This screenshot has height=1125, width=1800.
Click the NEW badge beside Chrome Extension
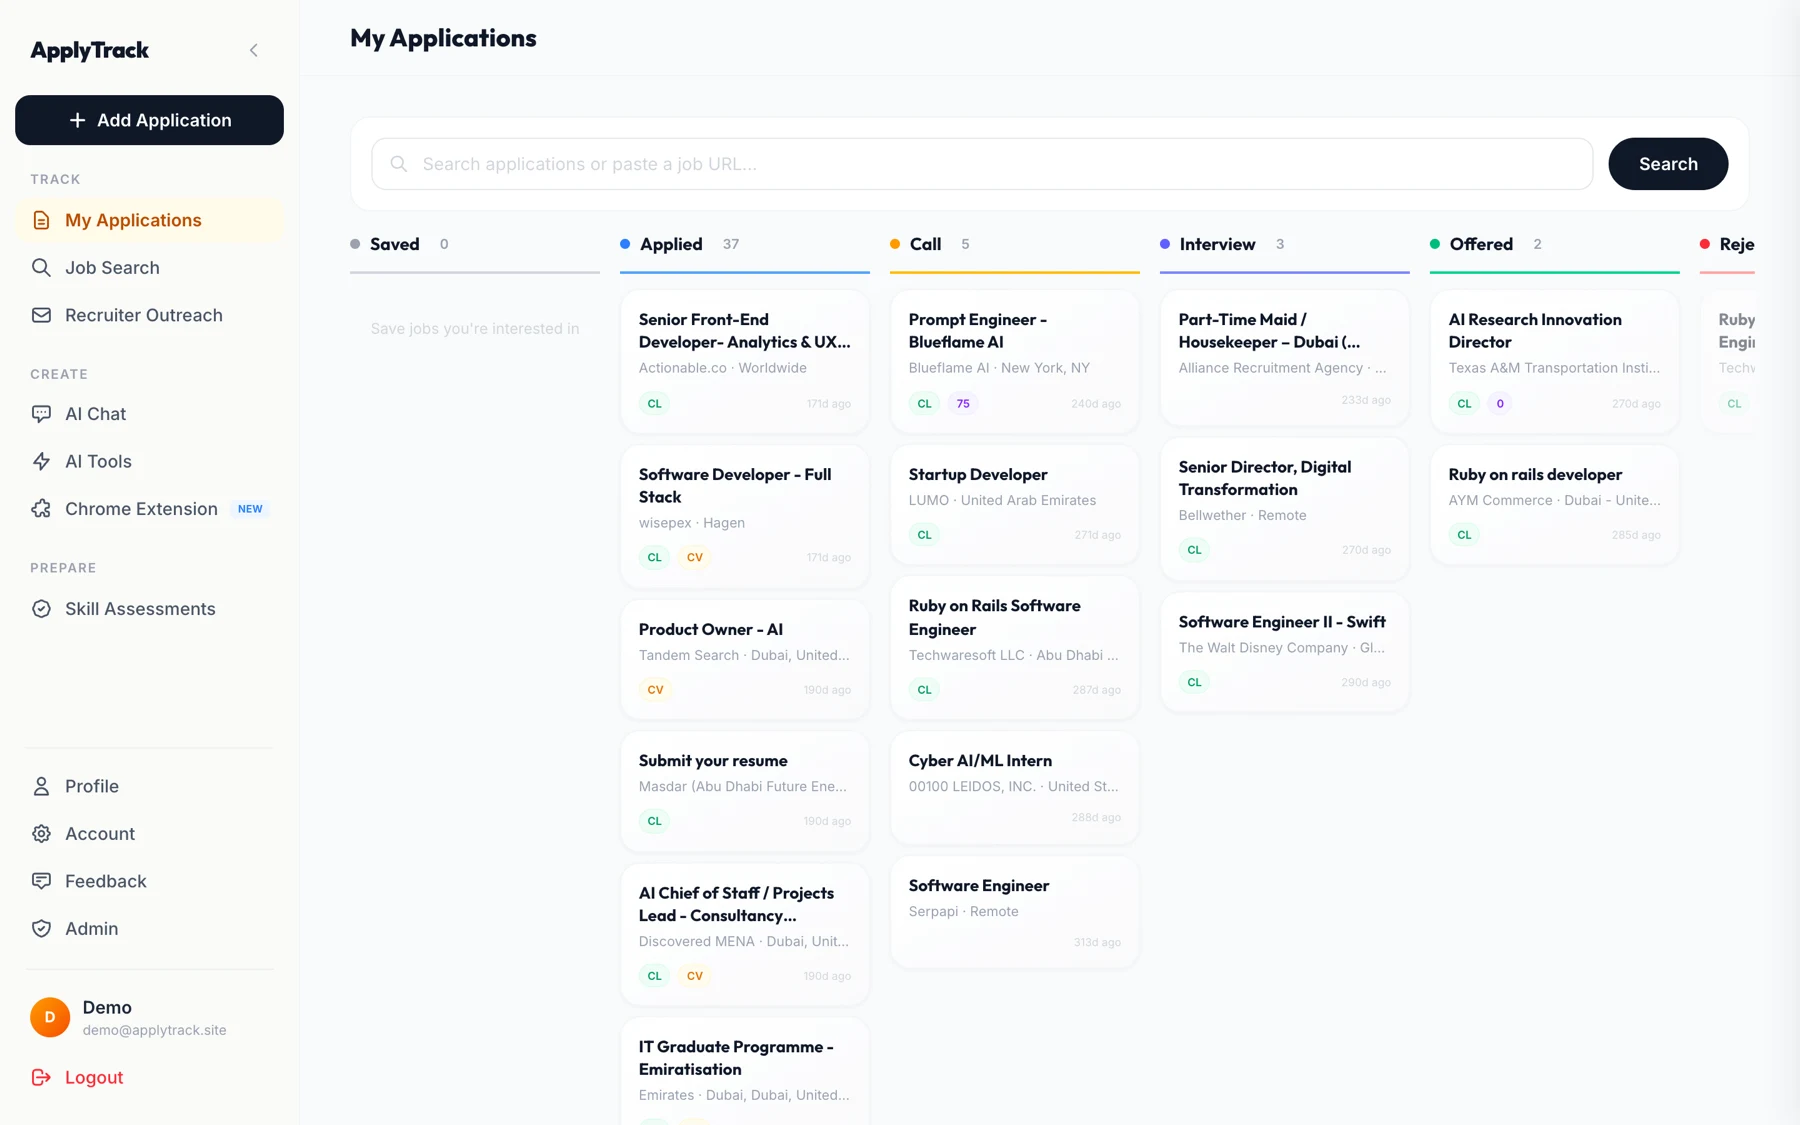tap(250, 509)
